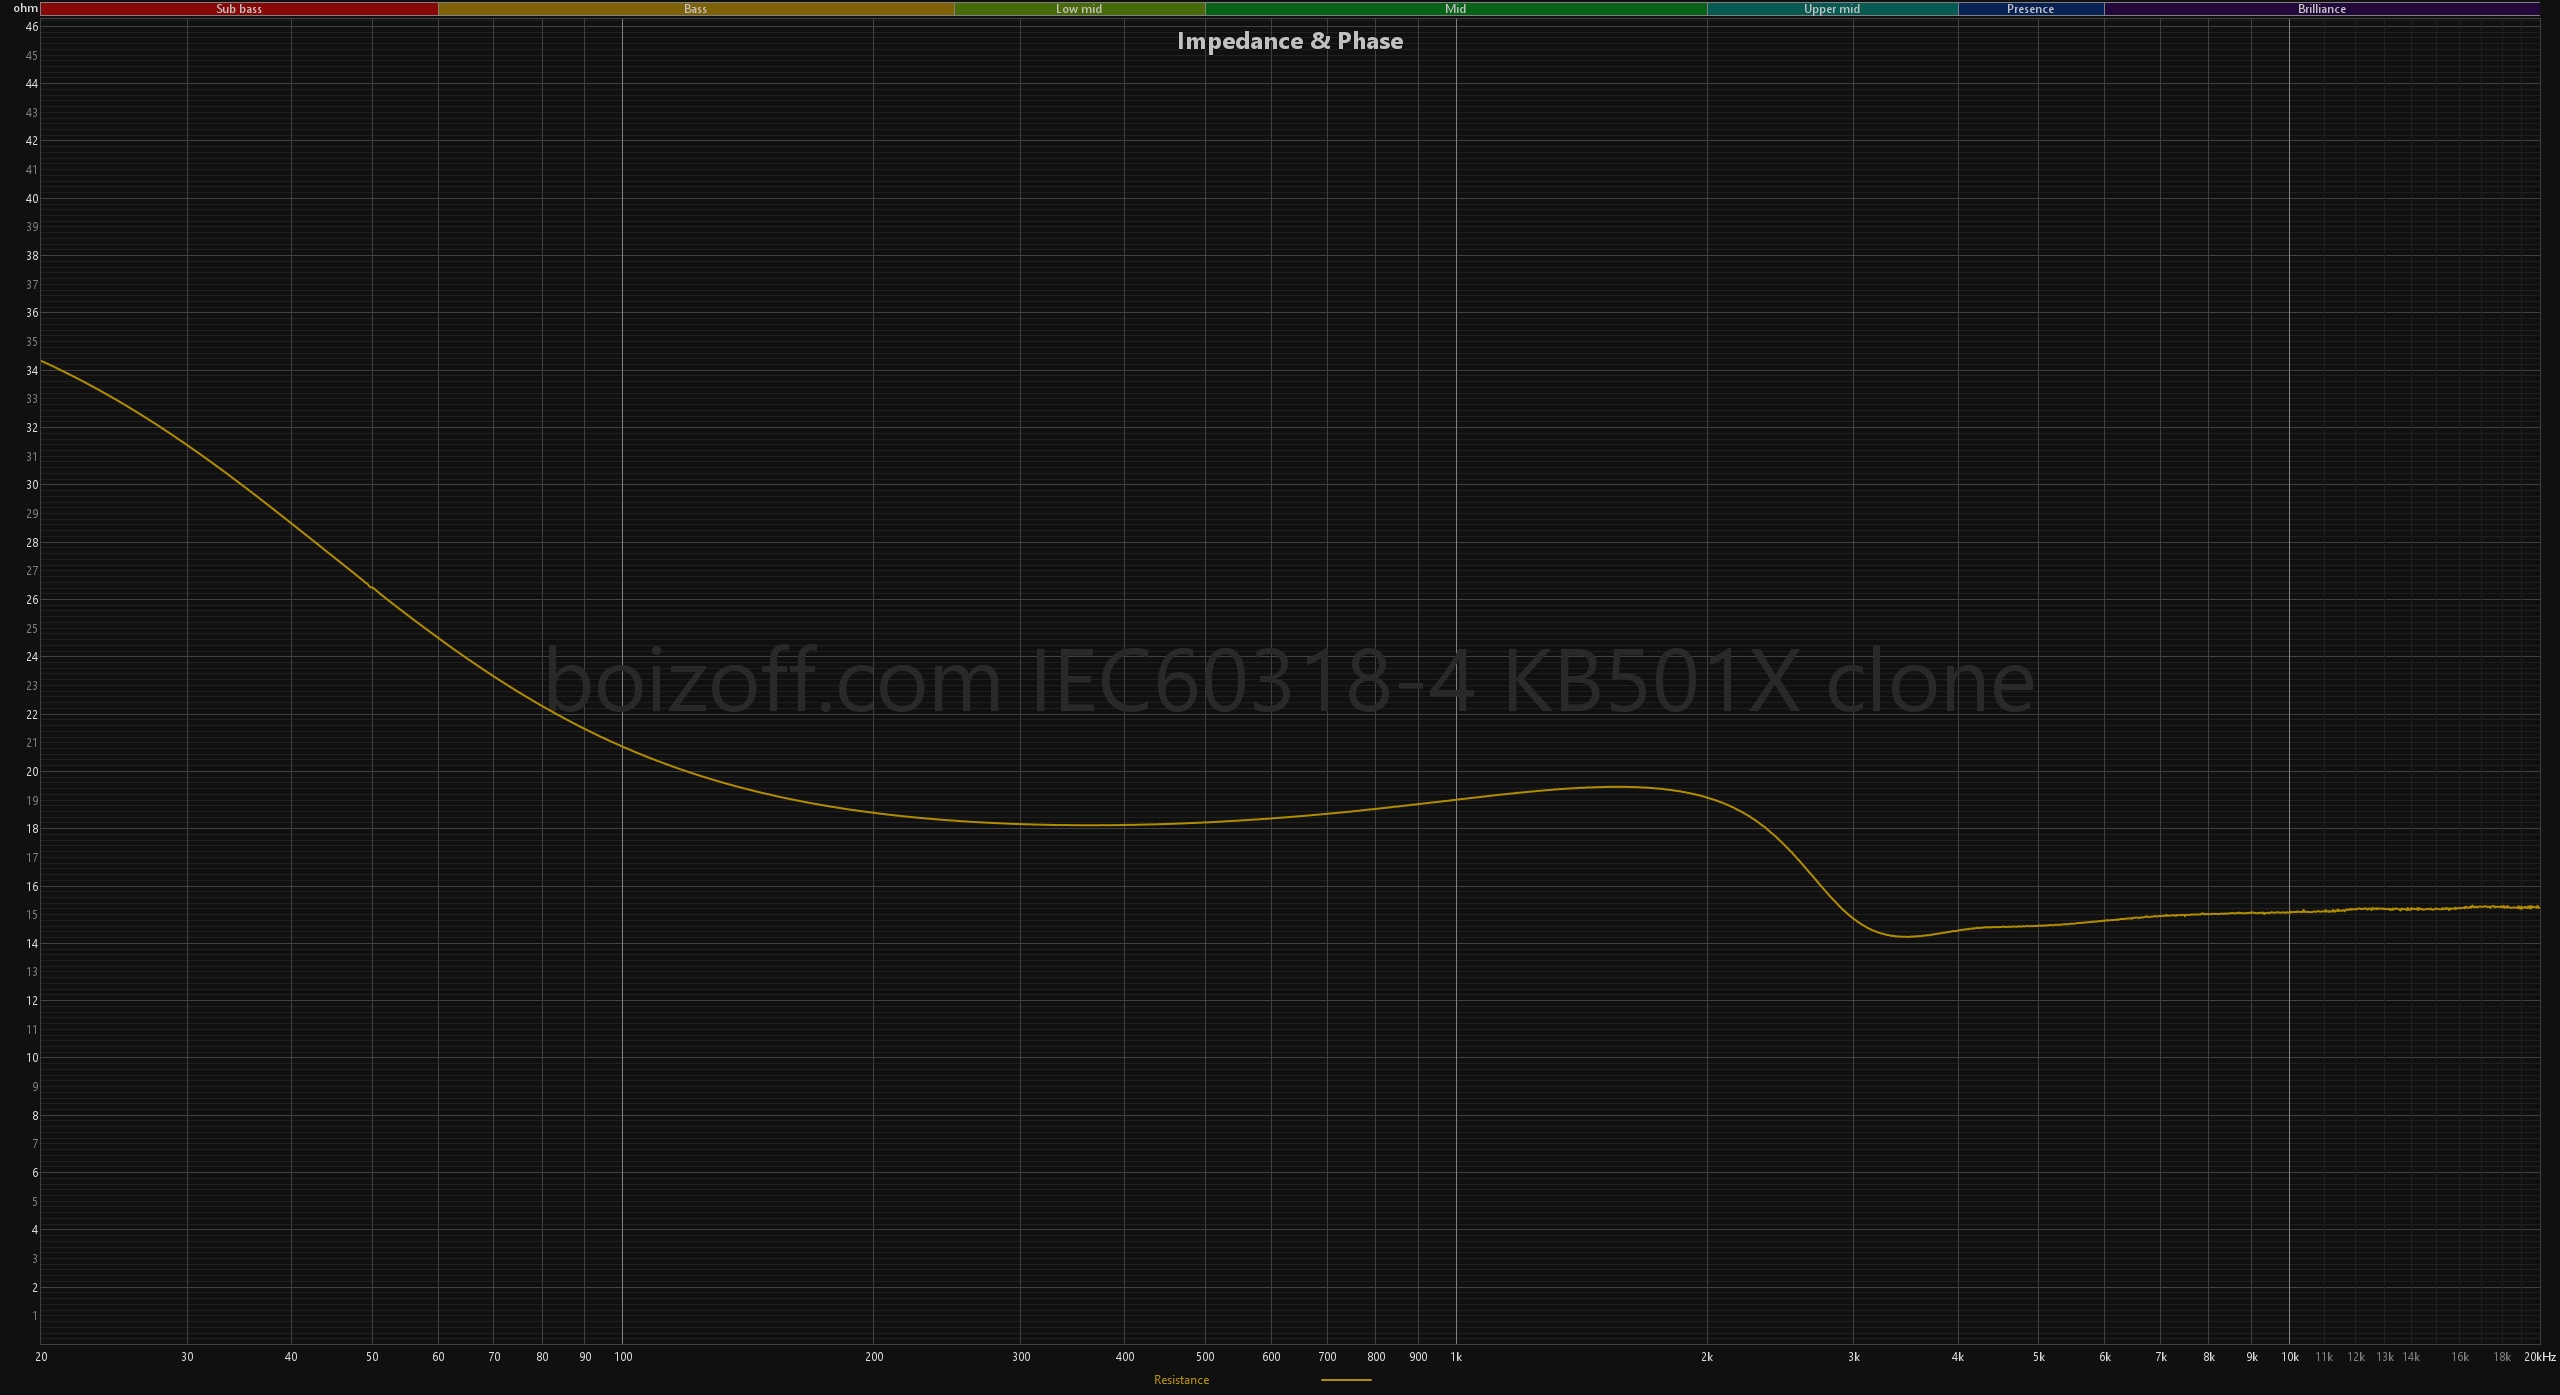Click the Brilliance band header

[x=2321, y=9]
